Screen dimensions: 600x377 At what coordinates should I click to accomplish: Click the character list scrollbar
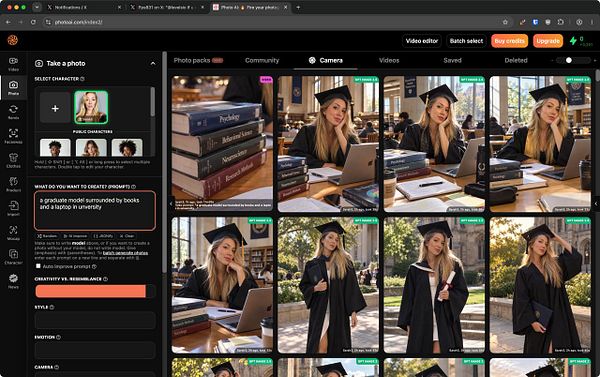[153, 102]
